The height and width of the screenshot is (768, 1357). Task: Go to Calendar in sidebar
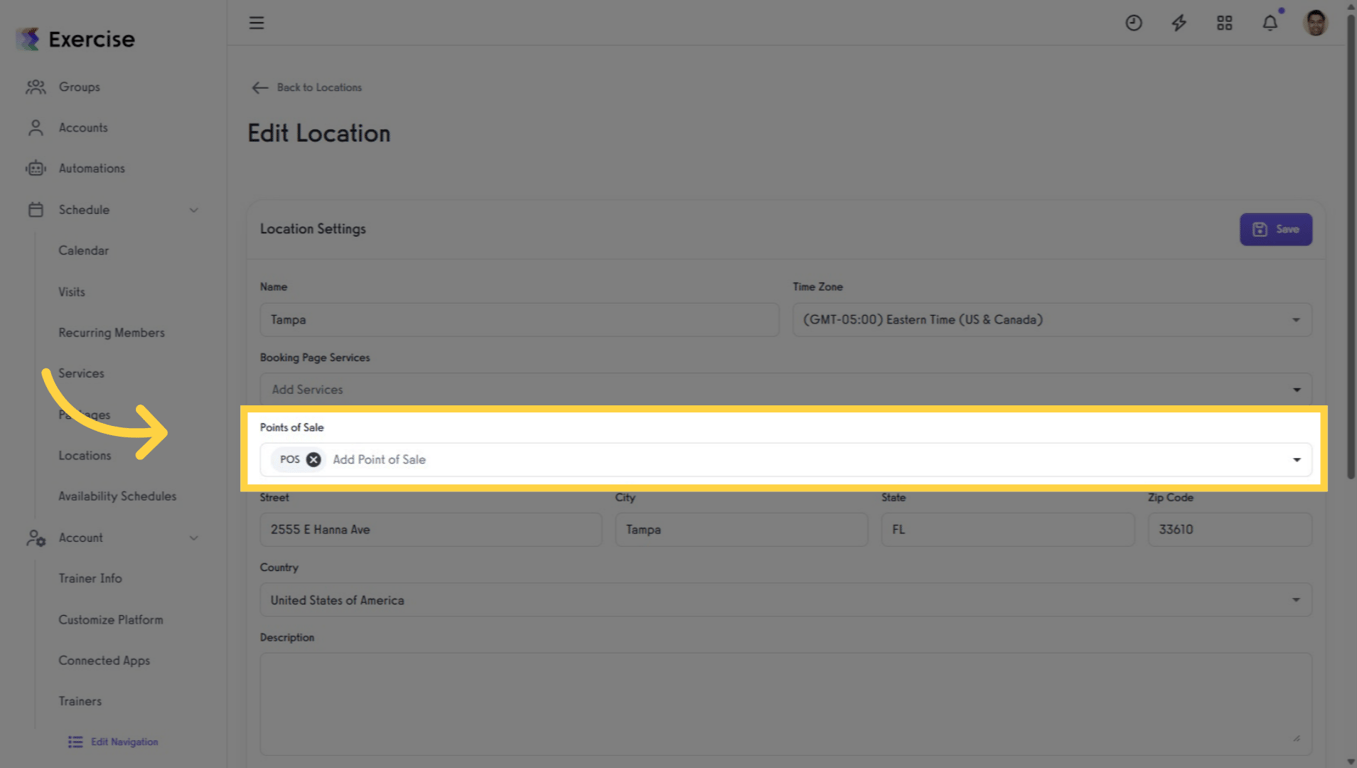click(84, 251)
